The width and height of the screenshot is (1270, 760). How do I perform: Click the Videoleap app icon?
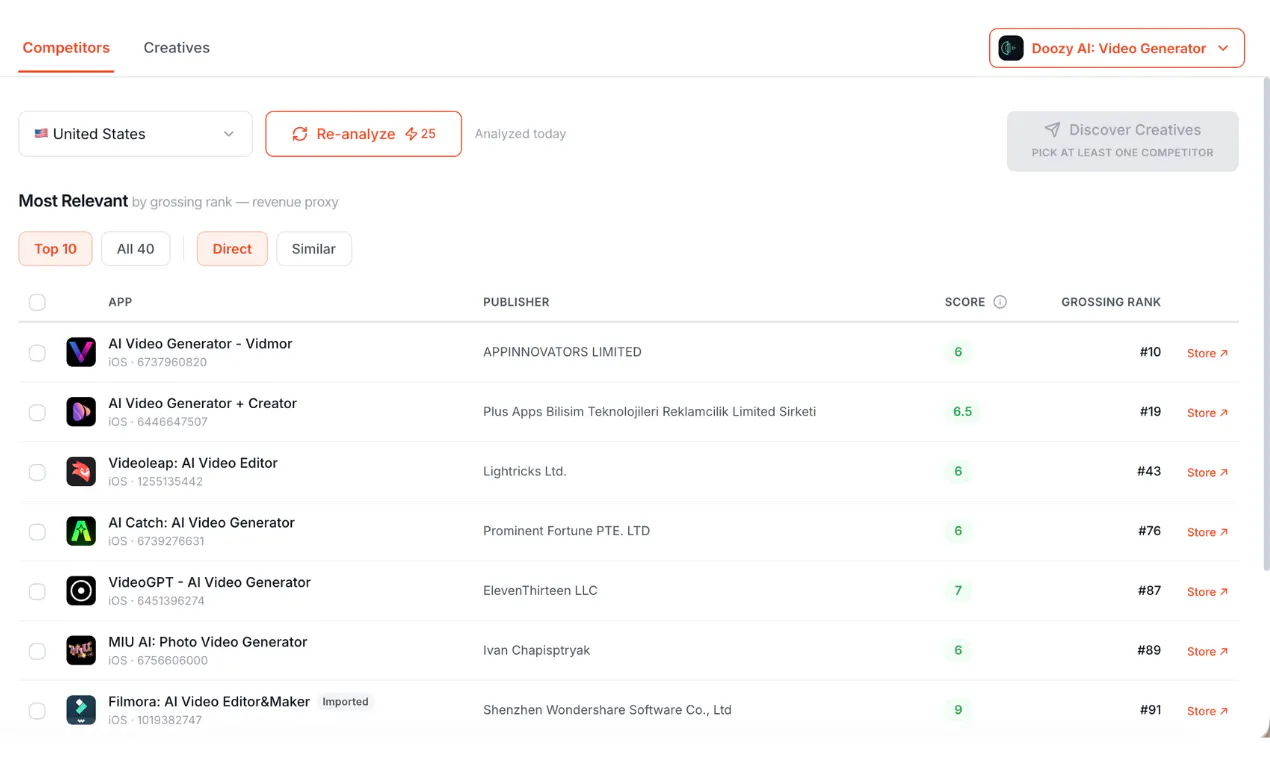coord(81,471)
